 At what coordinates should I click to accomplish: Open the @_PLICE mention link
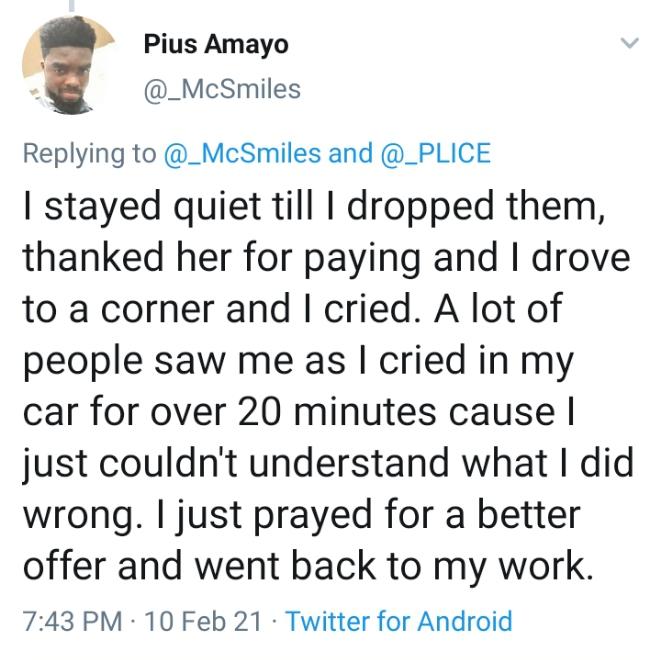coord(436,153)
